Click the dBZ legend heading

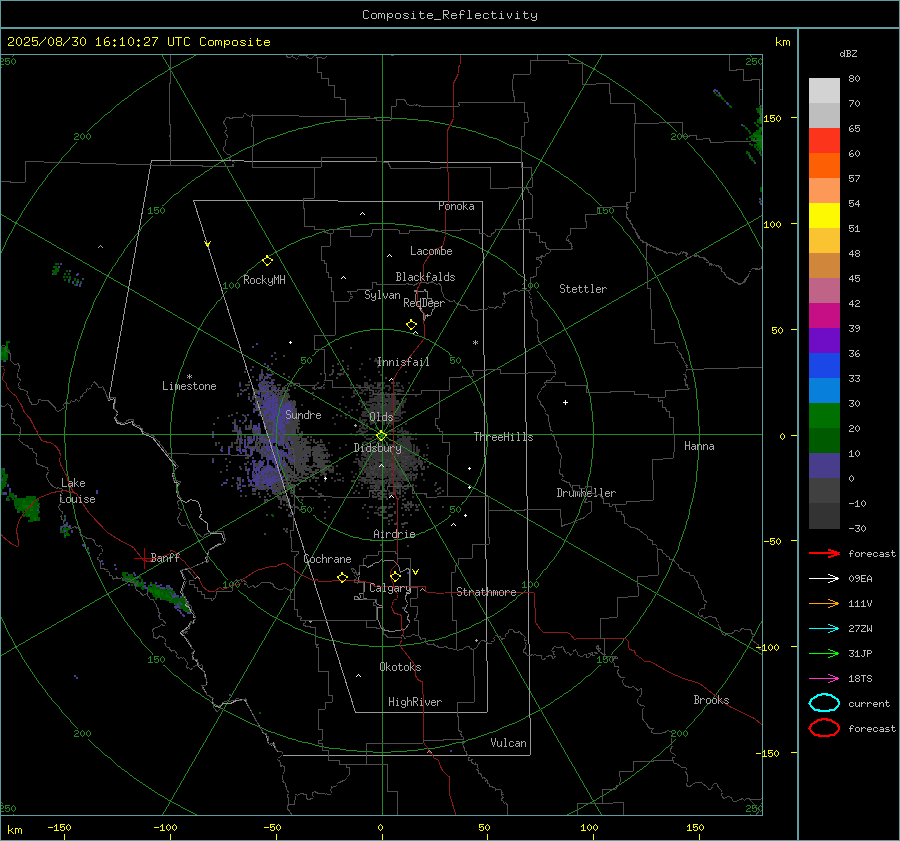pyautogui.click(x=848, y=53)
